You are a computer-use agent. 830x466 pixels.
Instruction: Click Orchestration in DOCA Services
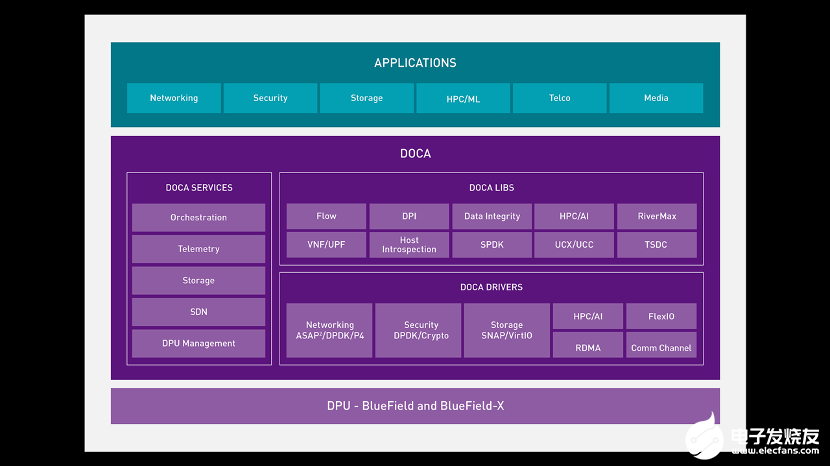(x=198, y=218)
